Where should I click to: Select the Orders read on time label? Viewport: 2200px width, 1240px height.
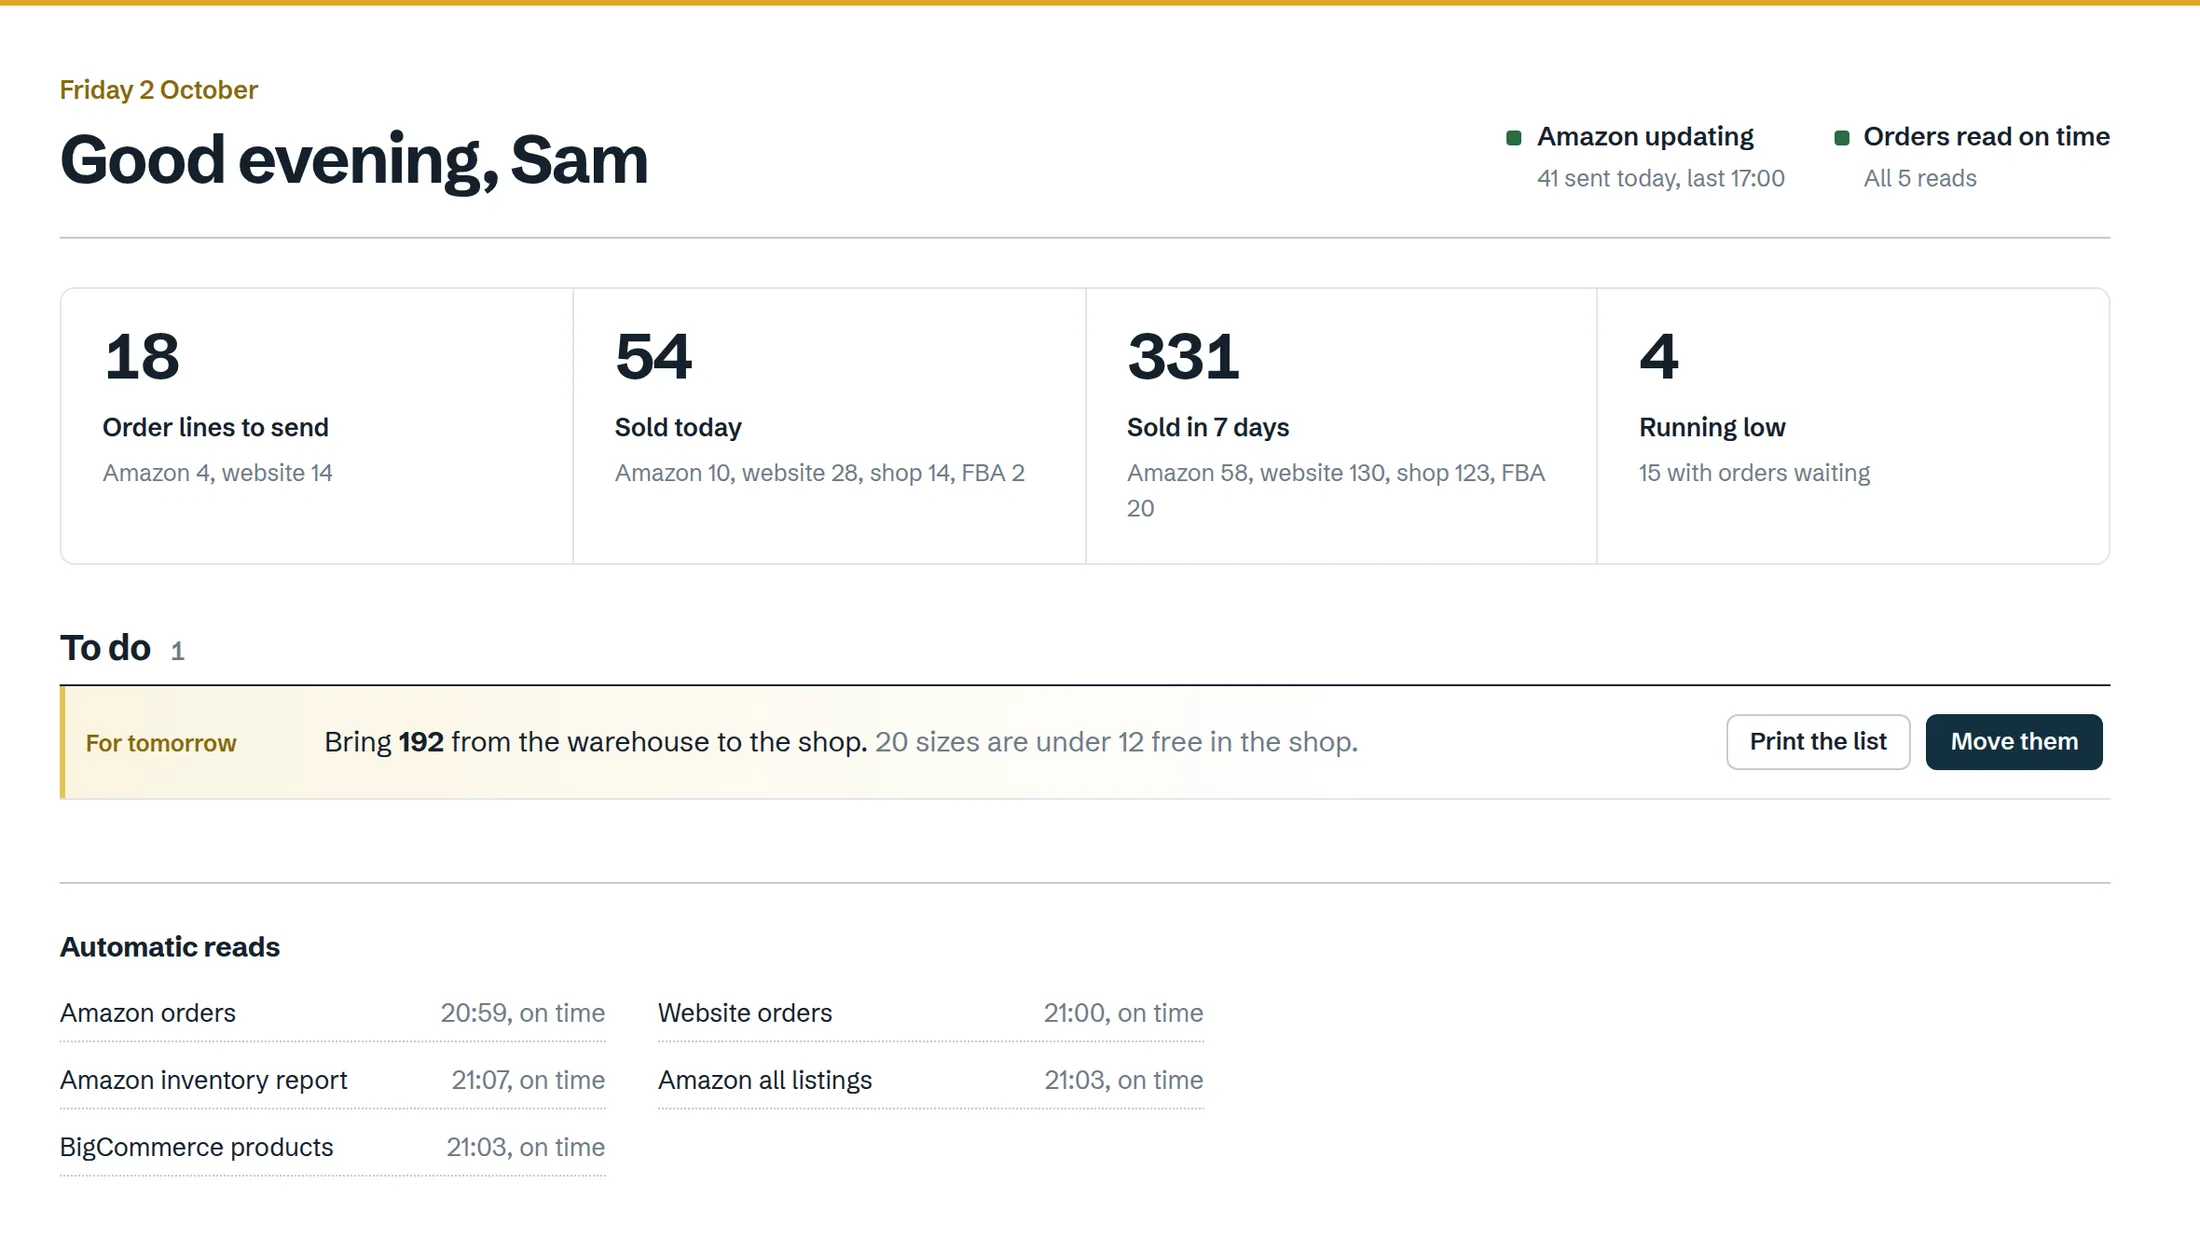[x=1986, y=137]
